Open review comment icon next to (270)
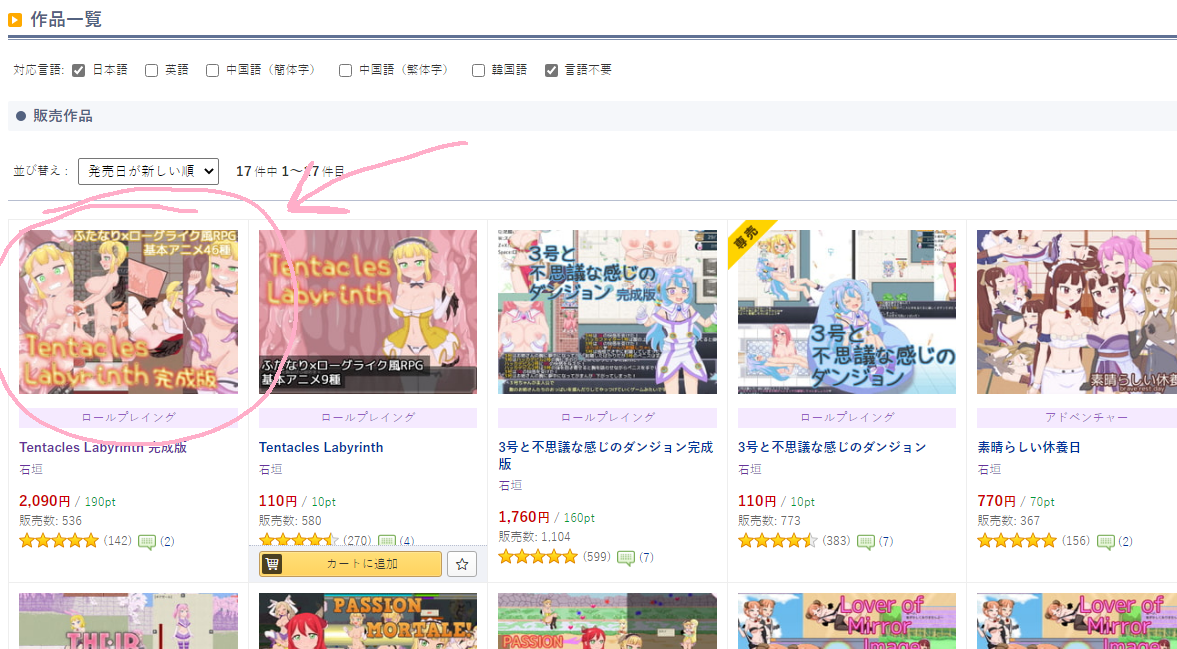Viewport: 1177px width, 649px height. click(x=387, y=541)
